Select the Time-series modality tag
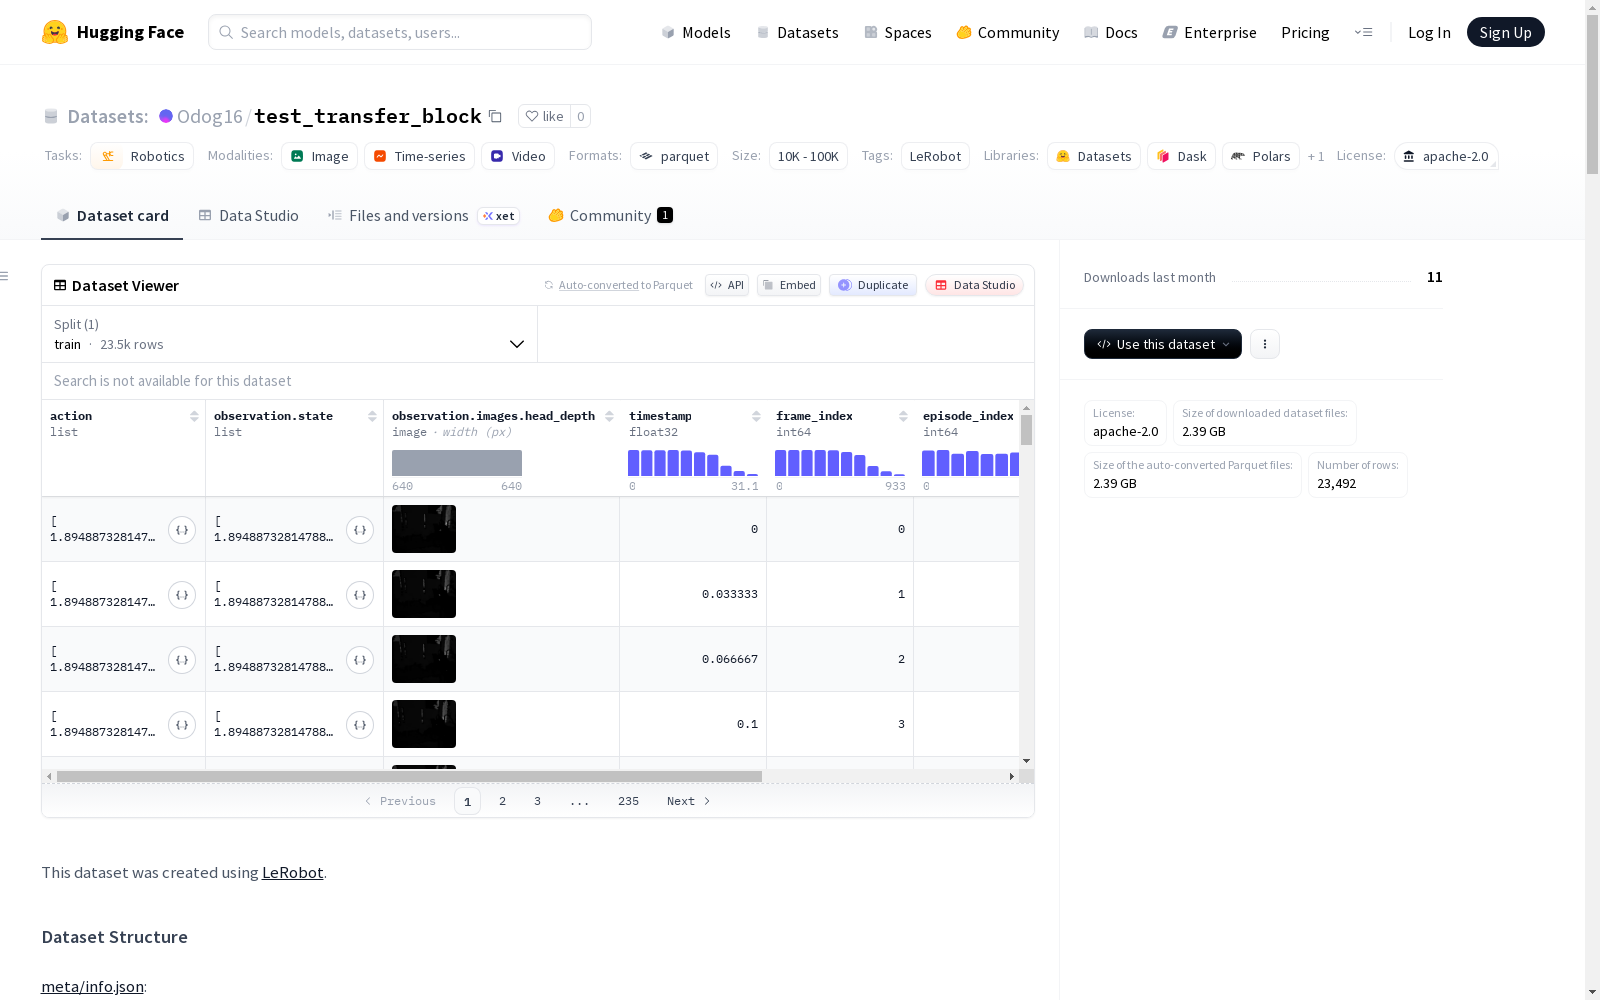The image size is (1600, 1000). 419,156
